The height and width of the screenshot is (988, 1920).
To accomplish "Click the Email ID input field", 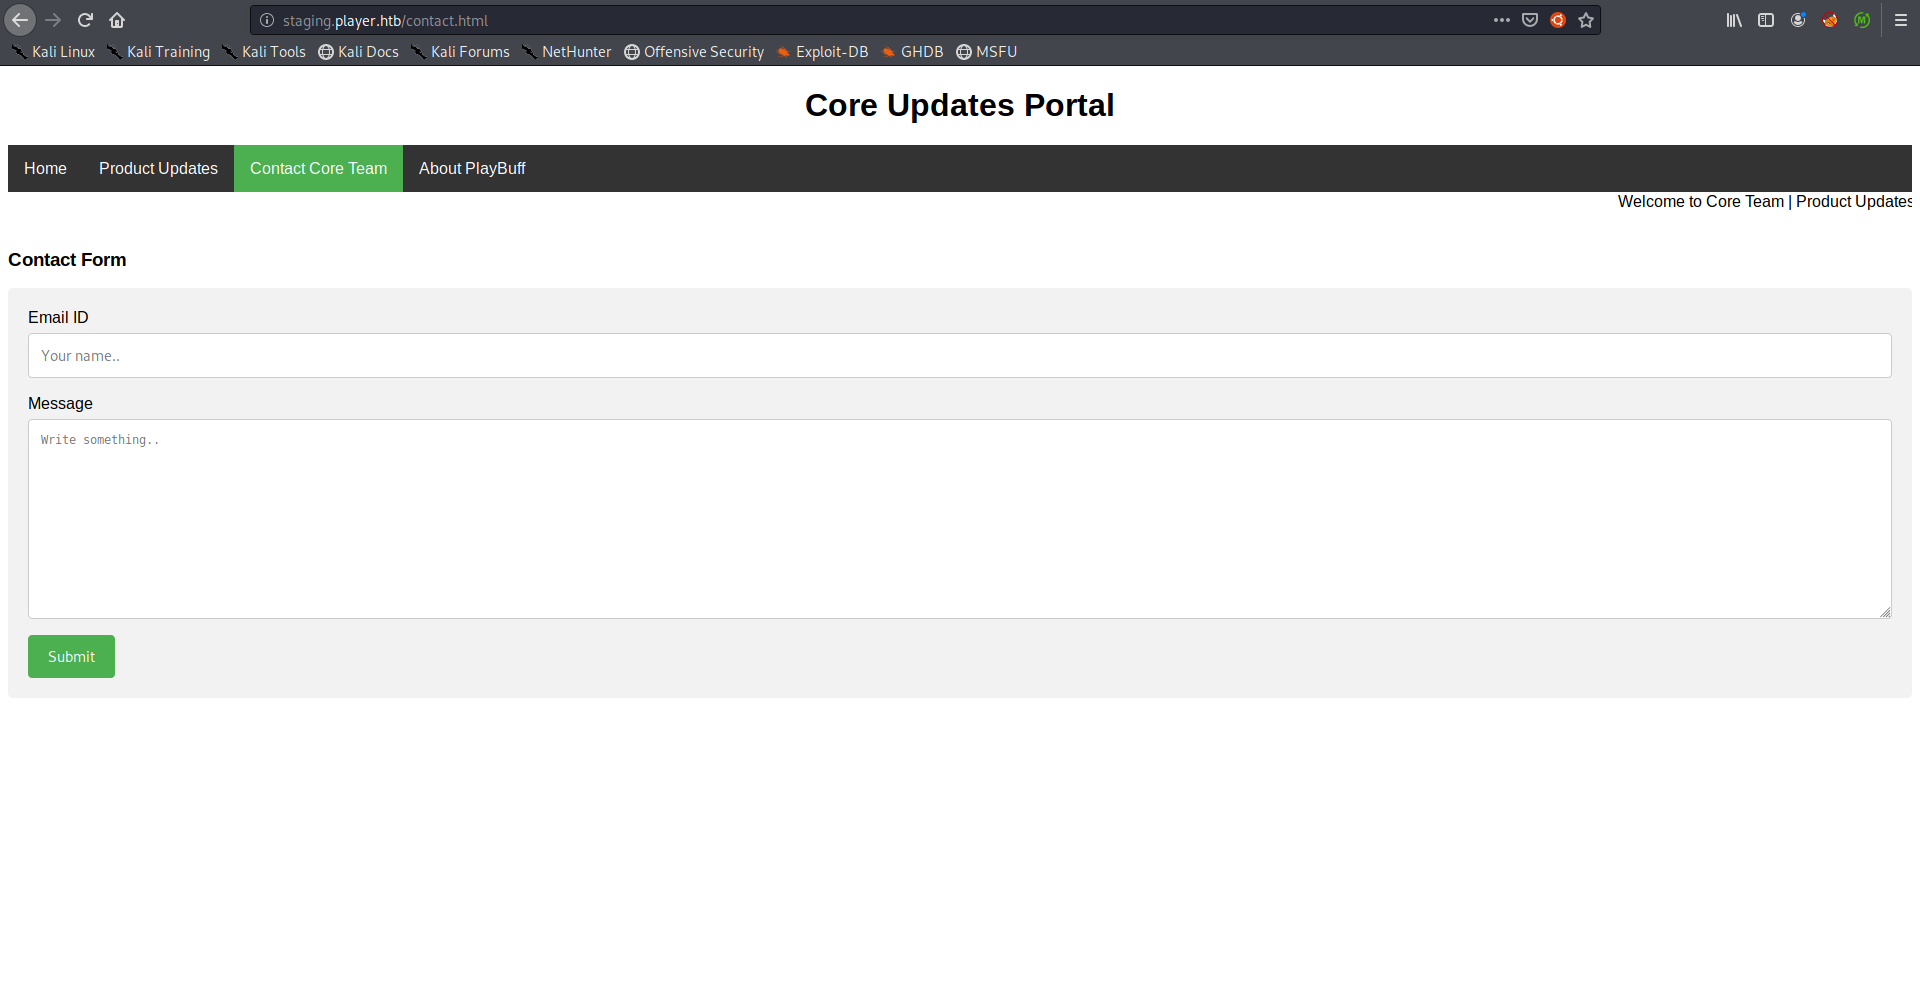I will [959, 356].
